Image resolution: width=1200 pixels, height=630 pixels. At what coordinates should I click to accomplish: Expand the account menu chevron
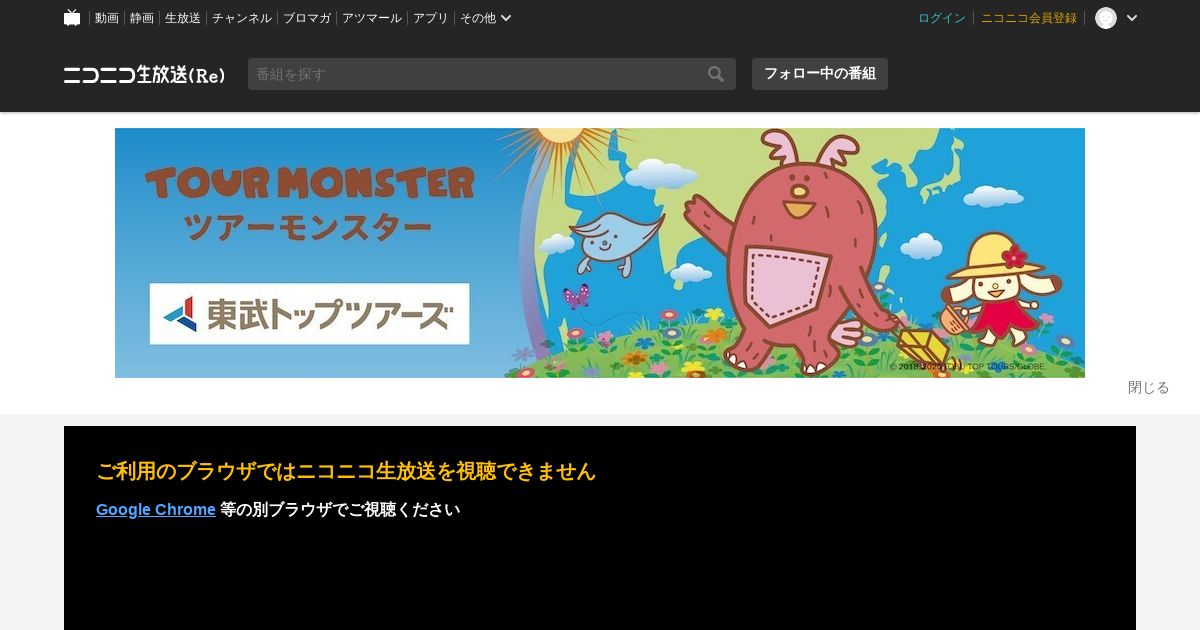click(1132, 18)
